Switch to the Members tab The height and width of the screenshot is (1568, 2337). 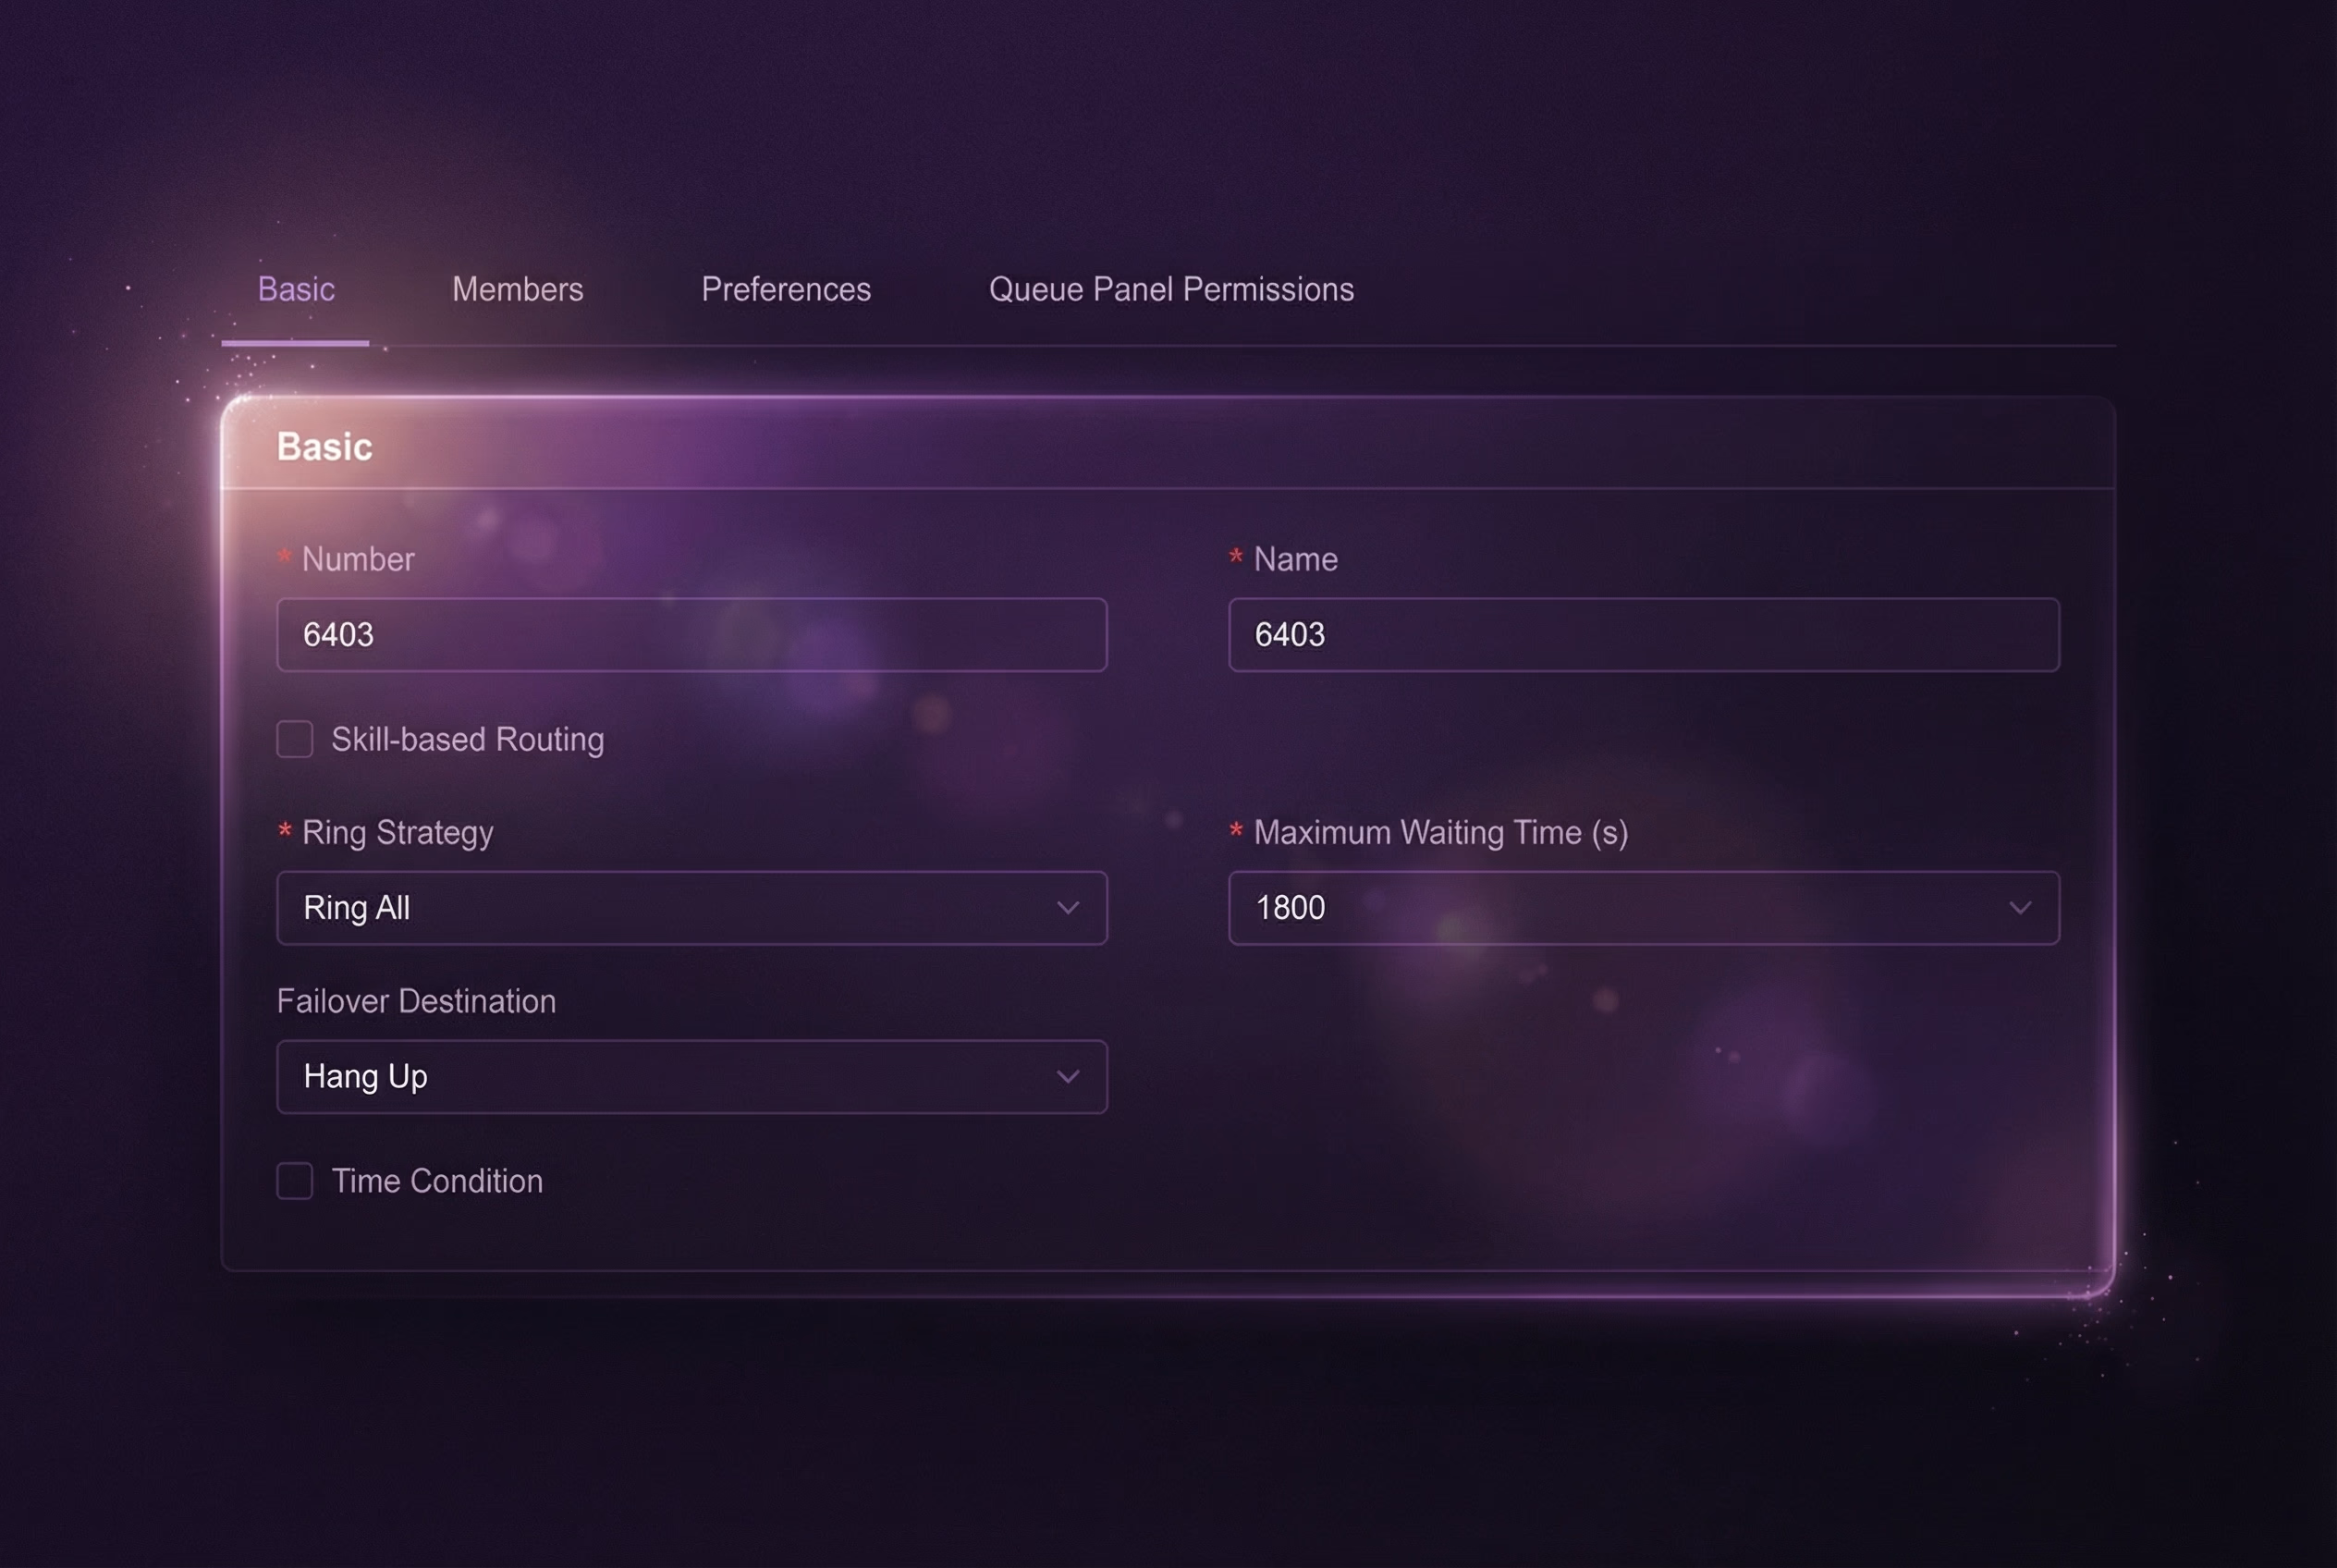(517, 290)
